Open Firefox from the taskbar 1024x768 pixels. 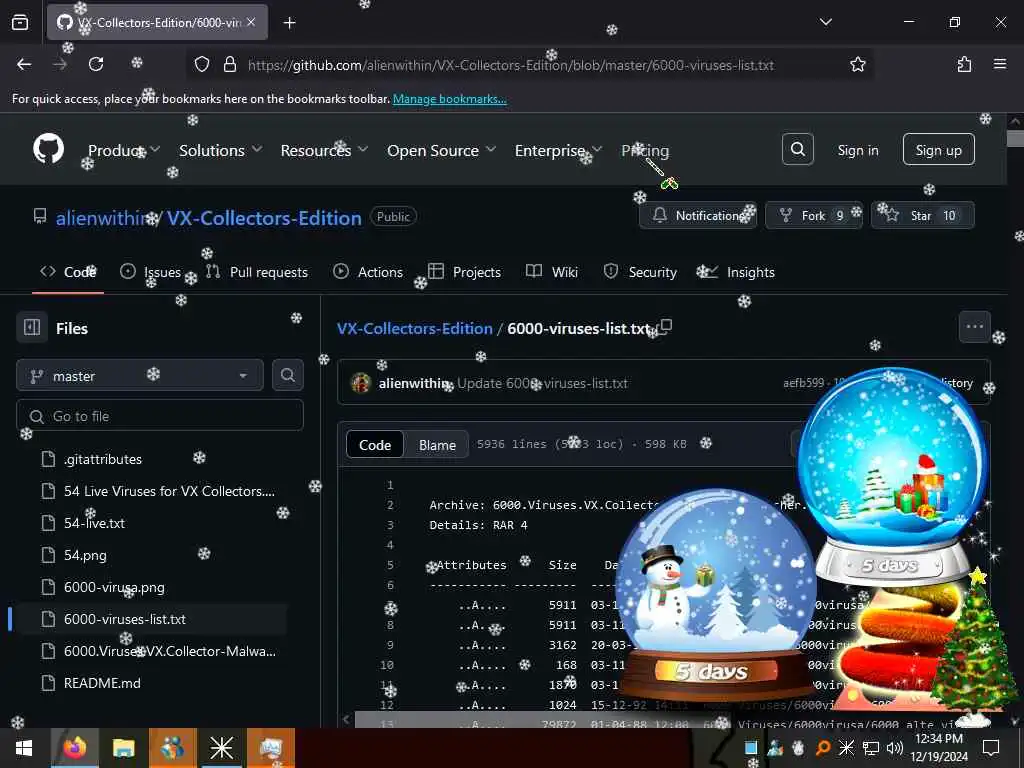tap(74, 748)
